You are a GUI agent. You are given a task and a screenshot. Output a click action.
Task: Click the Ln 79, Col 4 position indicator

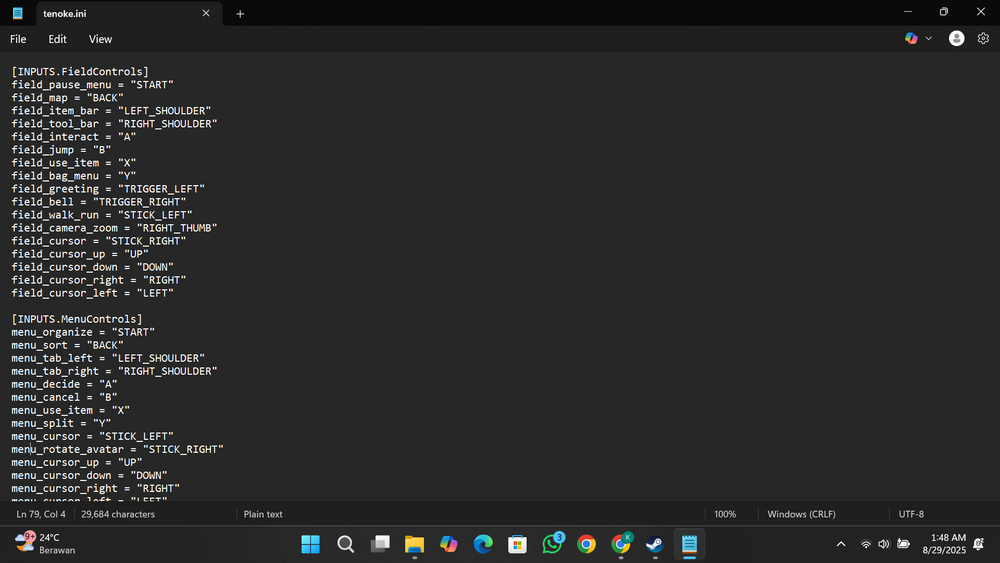coord(41,514)
